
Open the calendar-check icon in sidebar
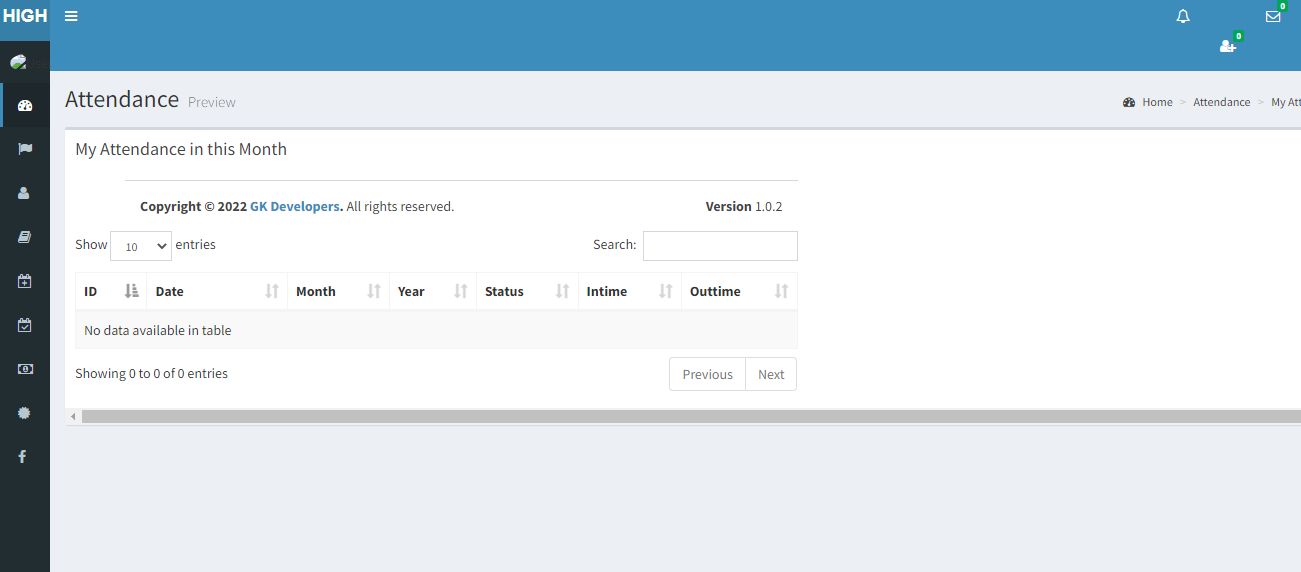pyautogui.click(x=25, y=325)
